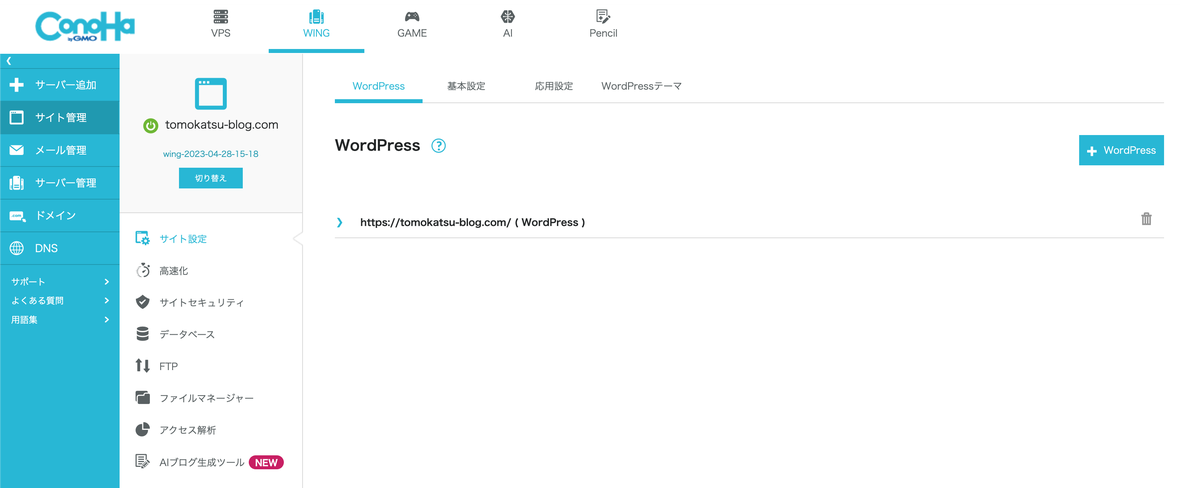Open メール管理 in the sidebar
The height and width of the screenshot is (488, 1180).
pos(59,151)
